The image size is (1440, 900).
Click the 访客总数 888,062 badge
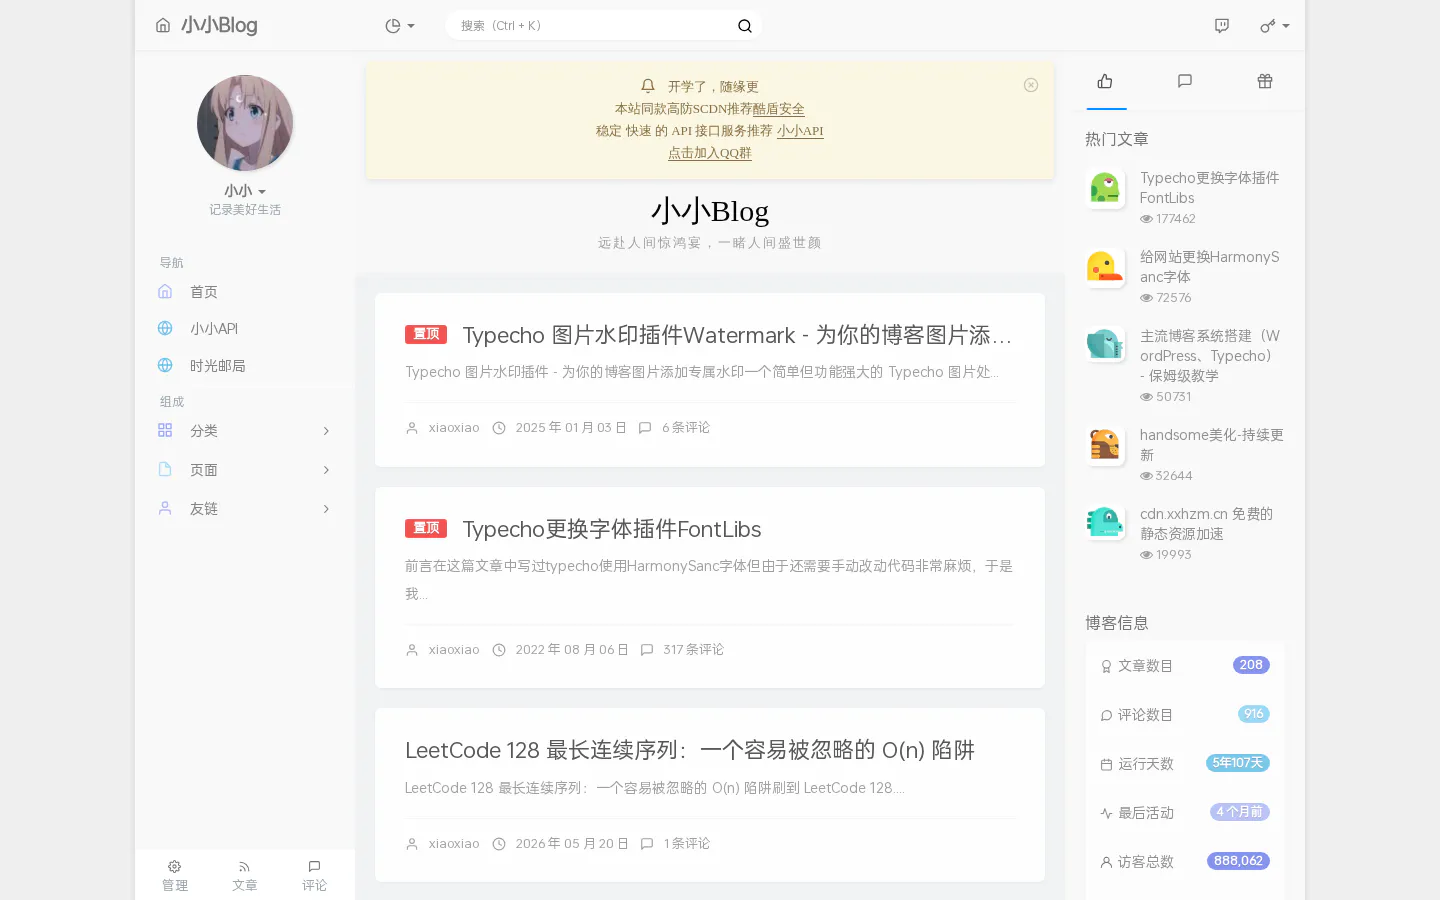tap(1238, 861)
